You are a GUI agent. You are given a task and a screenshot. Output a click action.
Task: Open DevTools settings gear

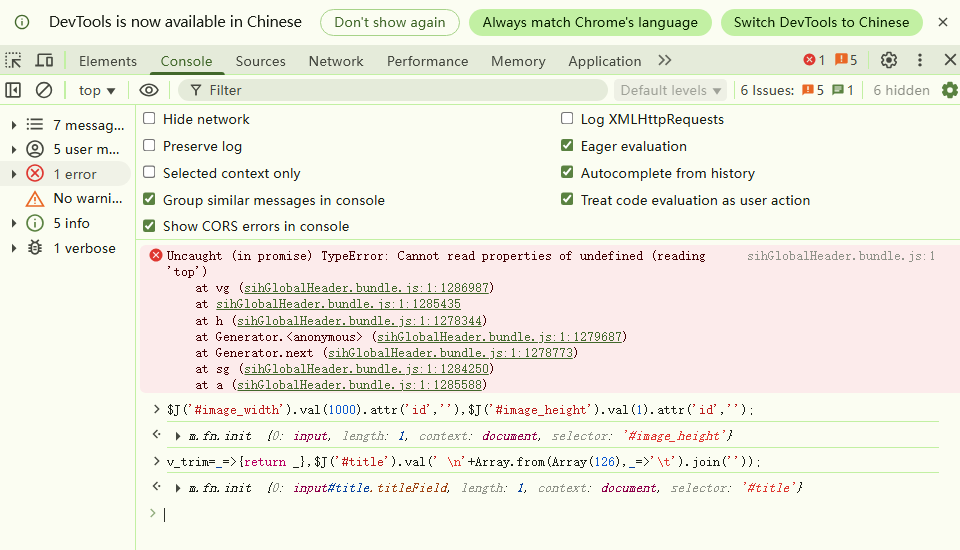click(888, 60)
